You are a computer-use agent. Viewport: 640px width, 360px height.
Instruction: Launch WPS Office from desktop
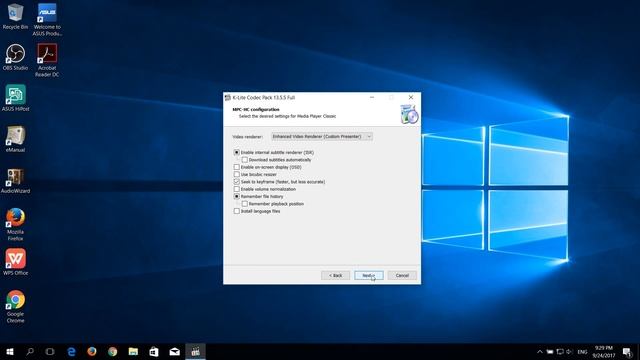click(15, 262)
